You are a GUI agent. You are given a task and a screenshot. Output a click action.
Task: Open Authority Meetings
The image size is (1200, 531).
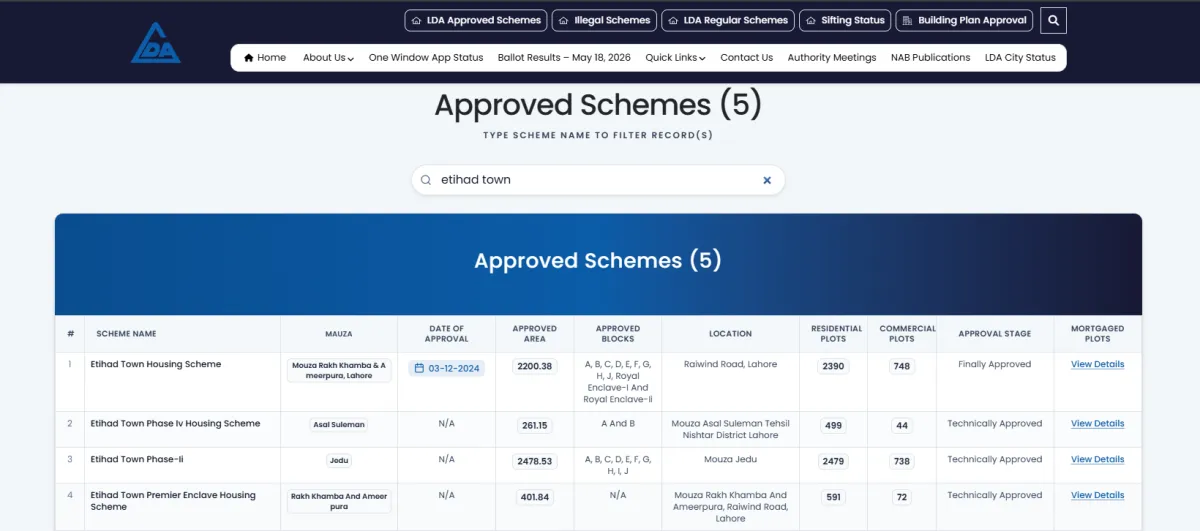pyautogui.click(x=832, y=58)
